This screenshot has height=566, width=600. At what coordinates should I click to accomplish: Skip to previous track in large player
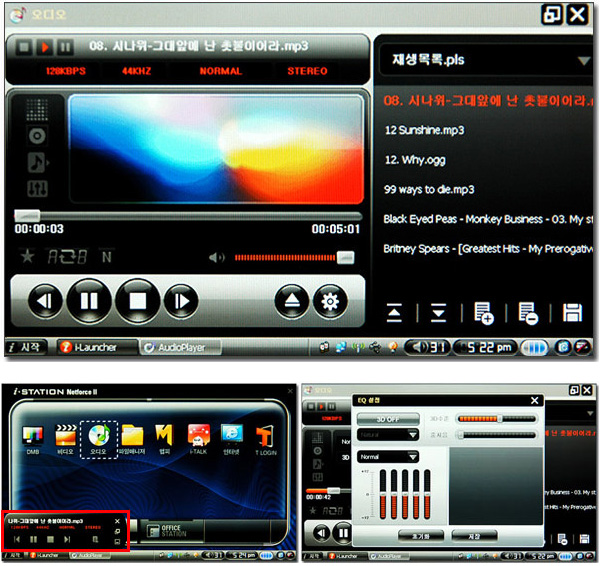[45, 301]
